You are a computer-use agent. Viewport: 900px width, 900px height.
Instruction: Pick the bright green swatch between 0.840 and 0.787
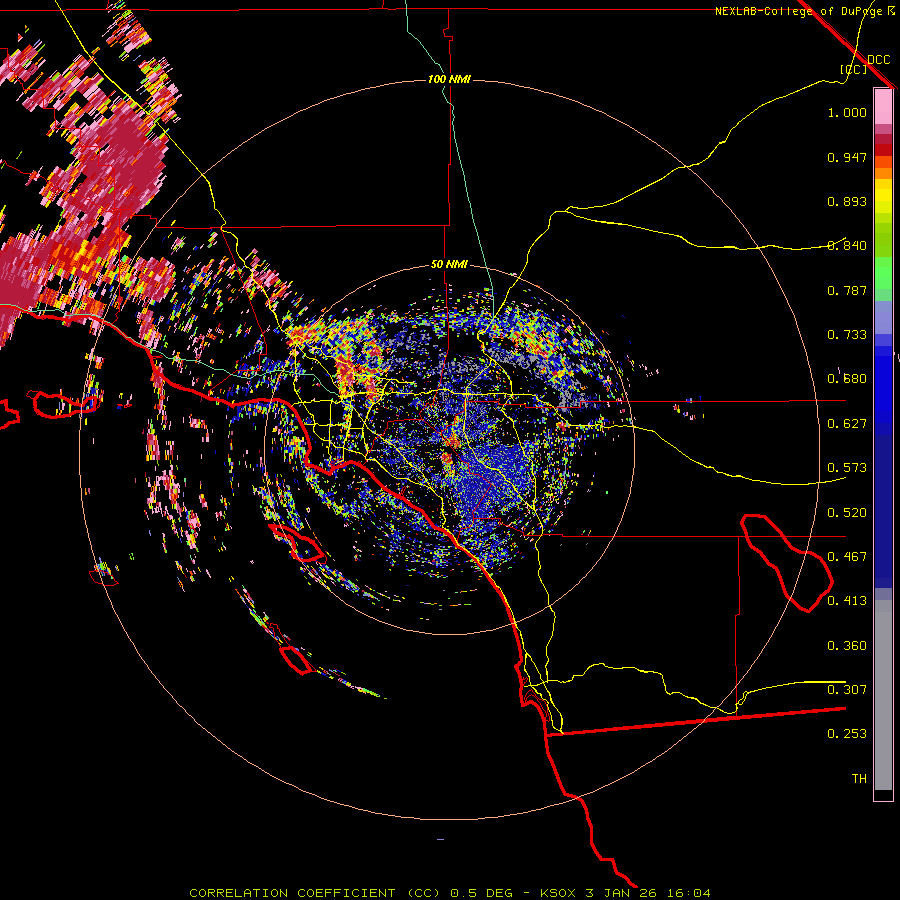[883, 272]
